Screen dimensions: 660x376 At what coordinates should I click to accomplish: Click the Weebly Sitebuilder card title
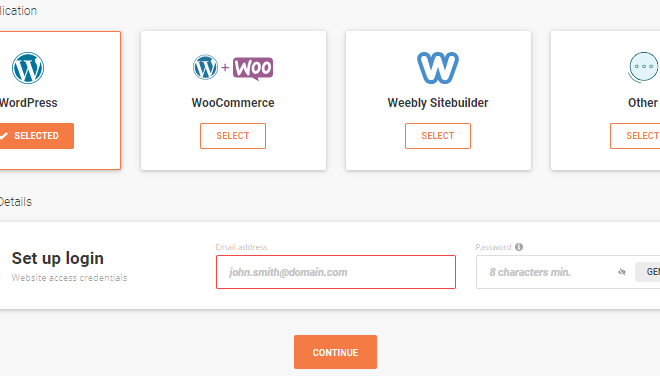pyautogui.click(x=438, y=103)
